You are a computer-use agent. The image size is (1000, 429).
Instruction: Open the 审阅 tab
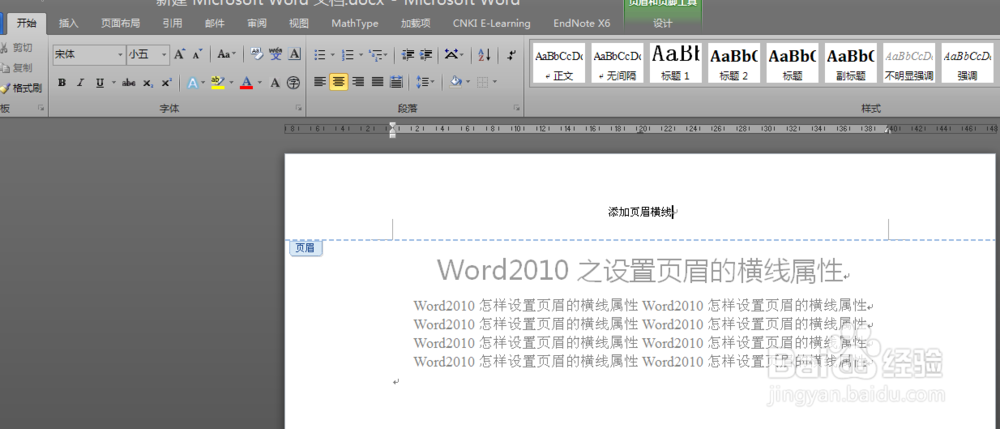click(x=256, y=24)
